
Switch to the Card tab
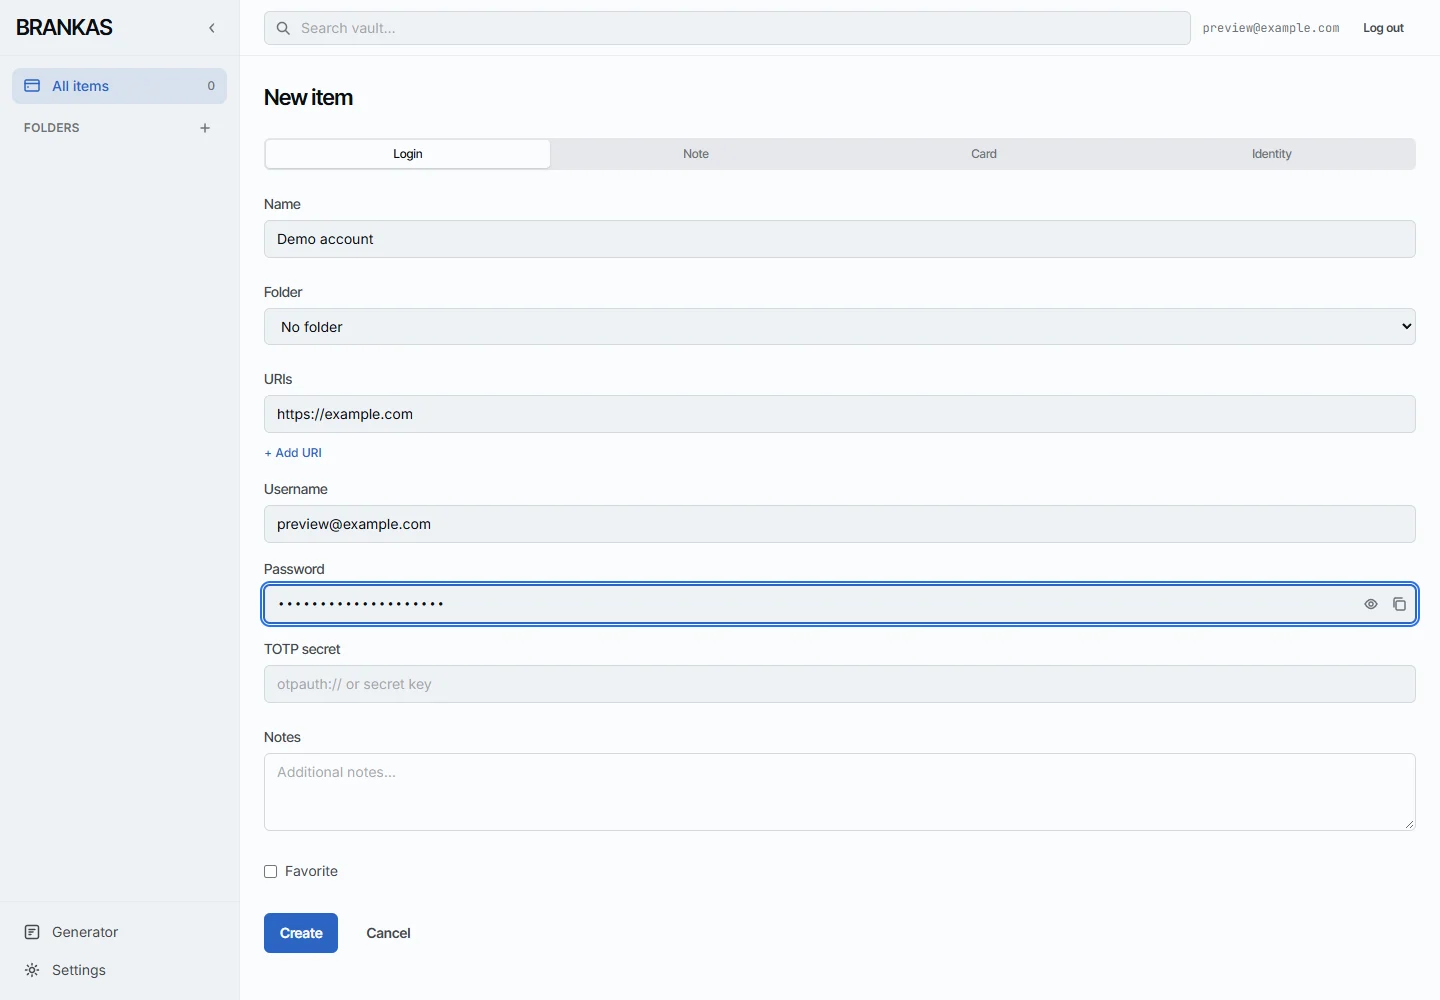point(984,154)
